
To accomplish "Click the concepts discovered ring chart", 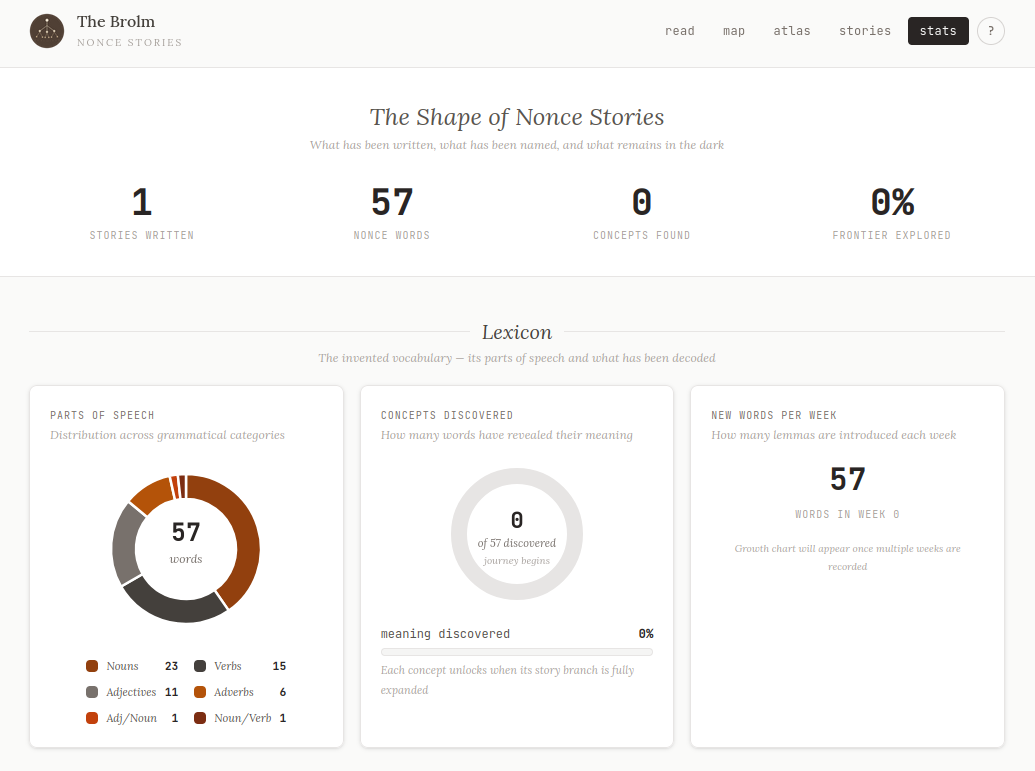I will (x=516, y=535).
